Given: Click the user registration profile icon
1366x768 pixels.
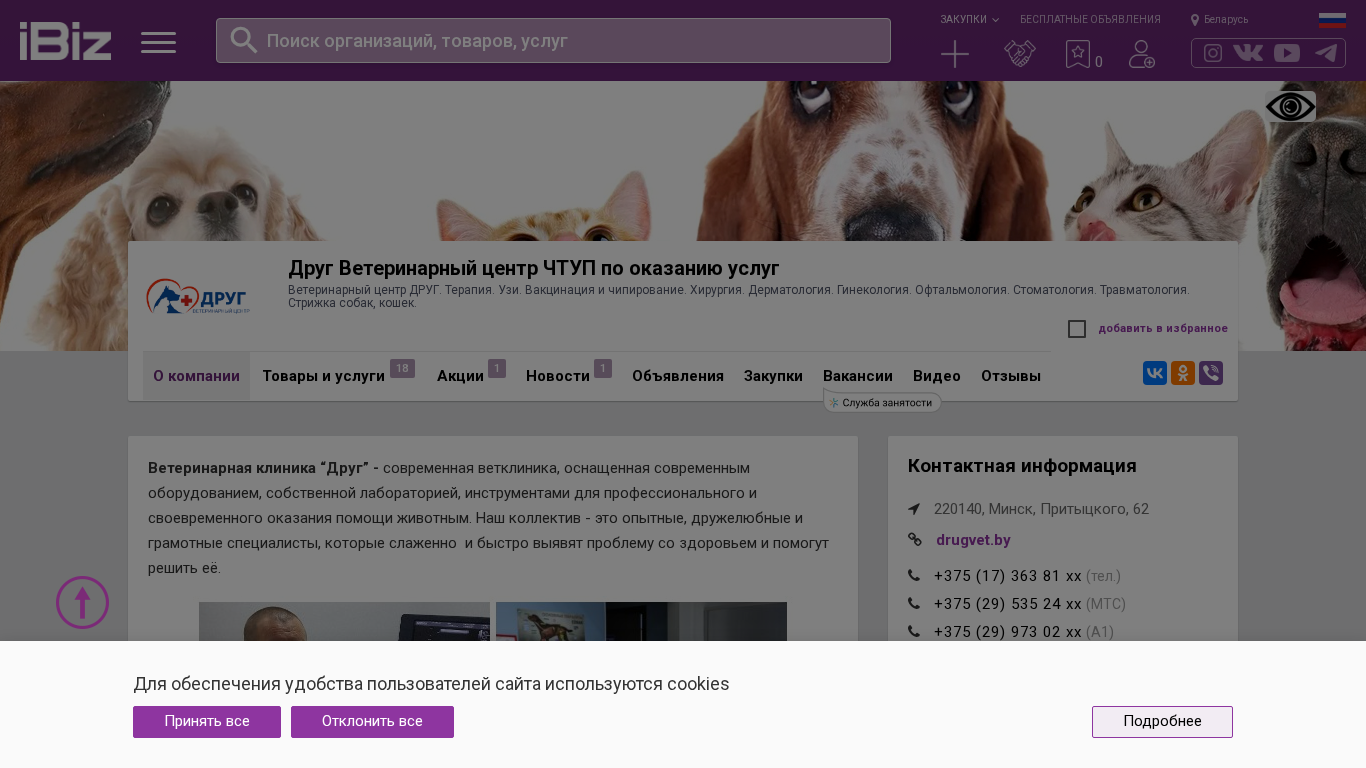Looking at the screenshot, I should click(1142, 54).
